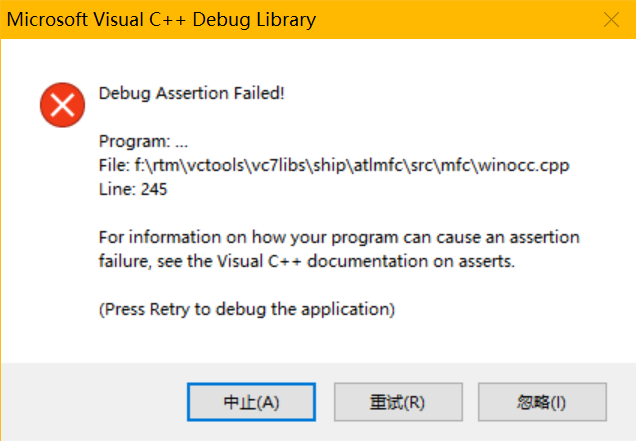The height and width of the screenshot is (441, 636).
Task: Click the word "failure" in the message
Action: click(x=125, y=261)
